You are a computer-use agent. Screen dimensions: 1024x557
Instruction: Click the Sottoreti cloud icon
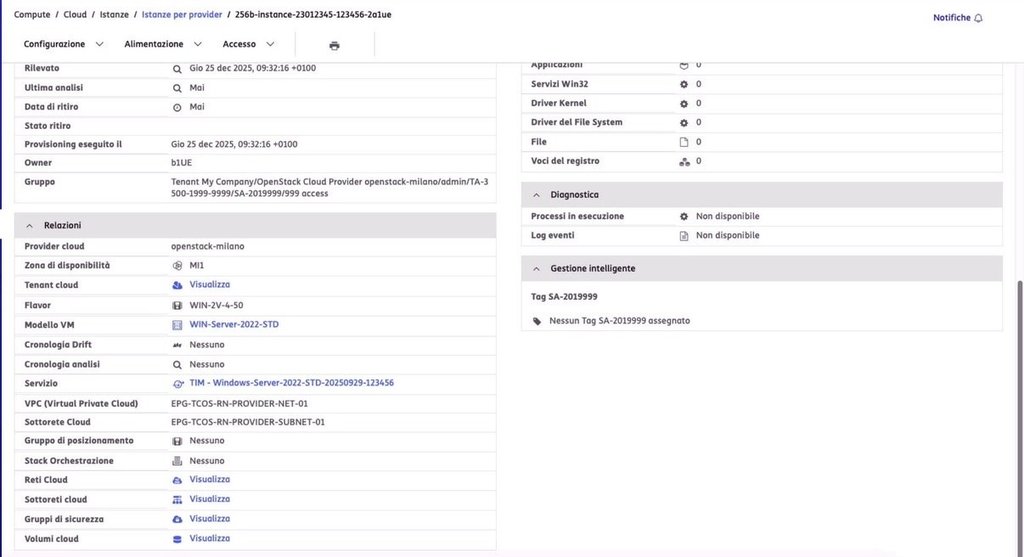coord(177,499)
